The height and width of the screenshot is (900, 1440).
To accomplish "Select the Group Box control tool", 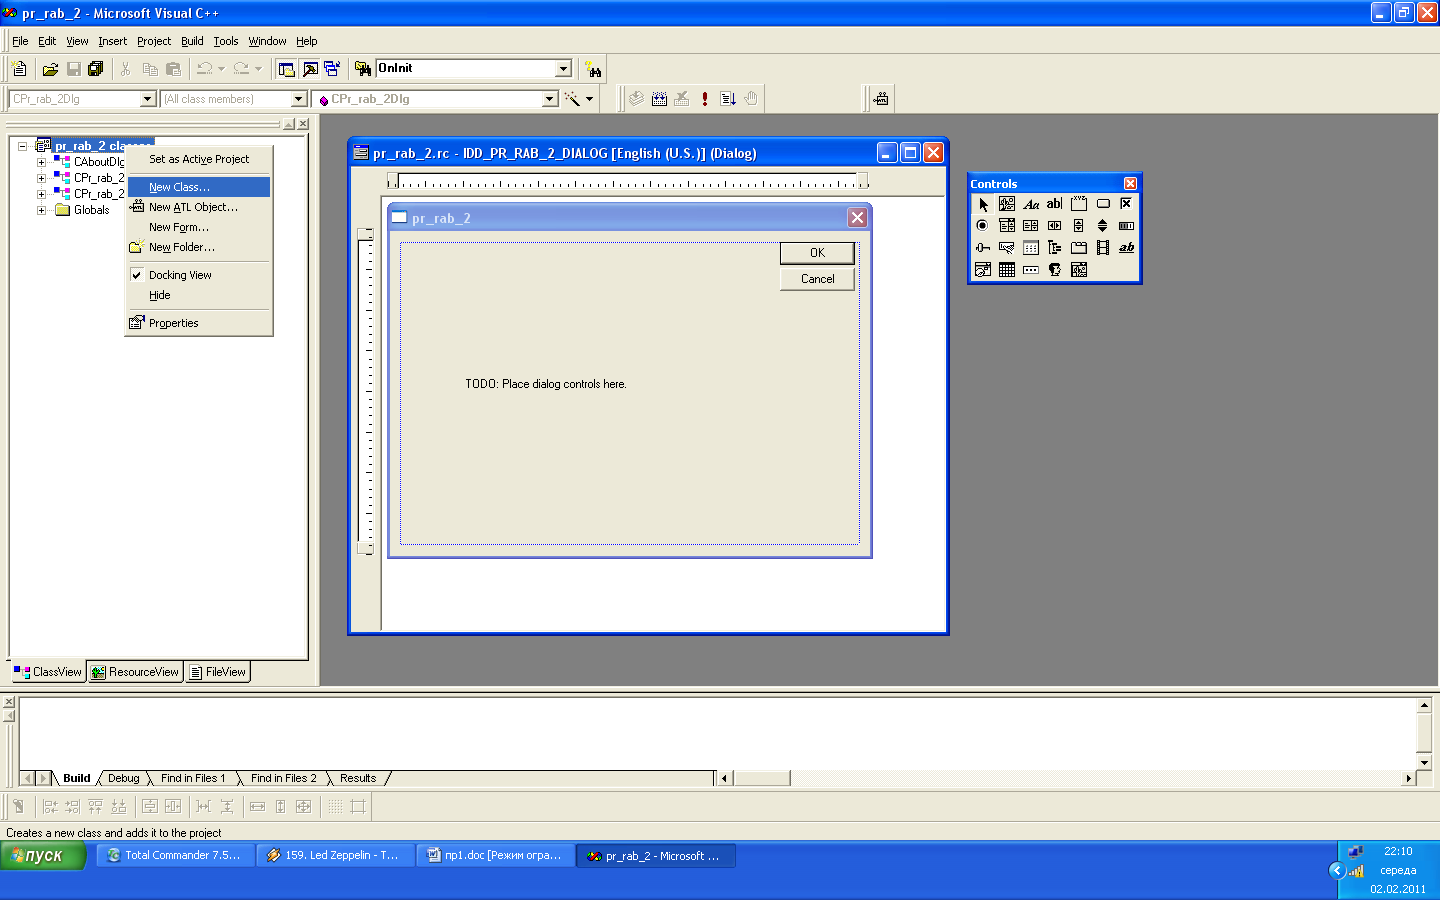I will (1079, 204).
